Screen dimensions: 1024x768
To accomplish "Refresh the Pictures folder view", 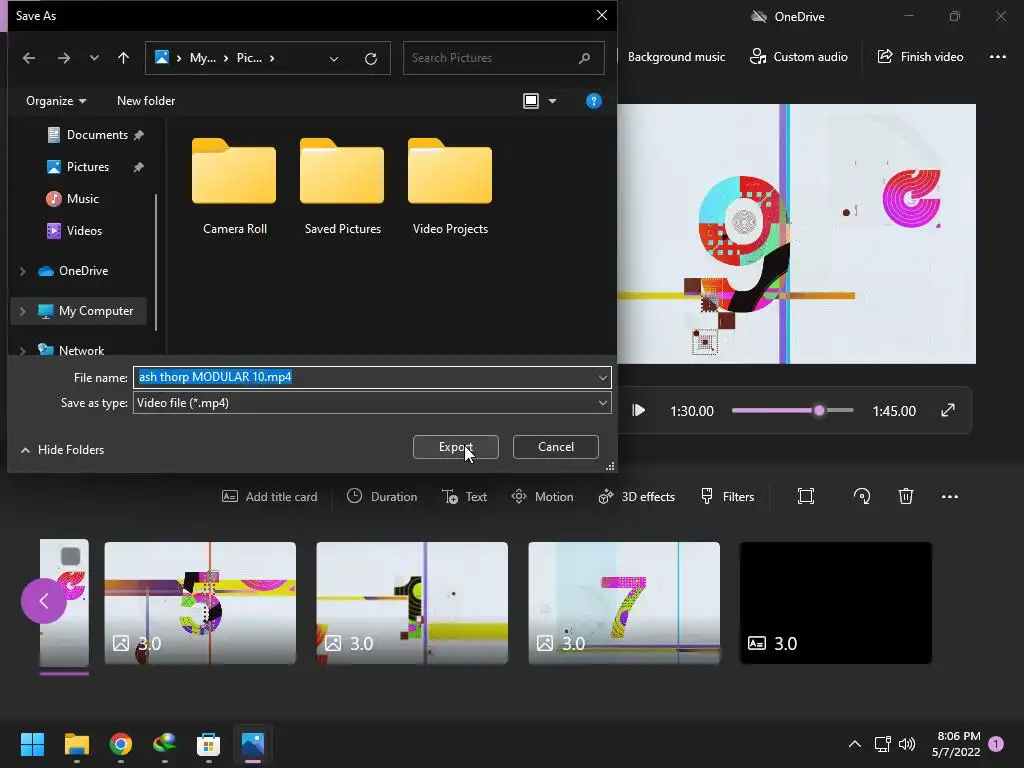I will coord(371,59).
